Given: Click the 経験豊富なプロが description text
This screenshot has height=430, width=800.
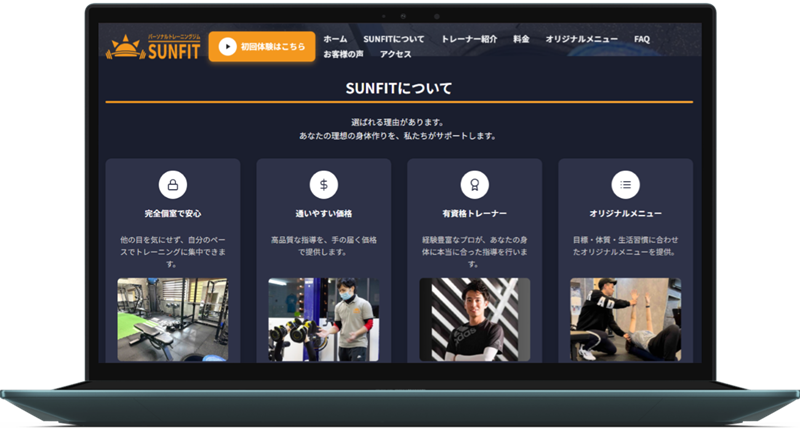Looking at the screenshot, I should pyautogui.click(x=474, y=251).
